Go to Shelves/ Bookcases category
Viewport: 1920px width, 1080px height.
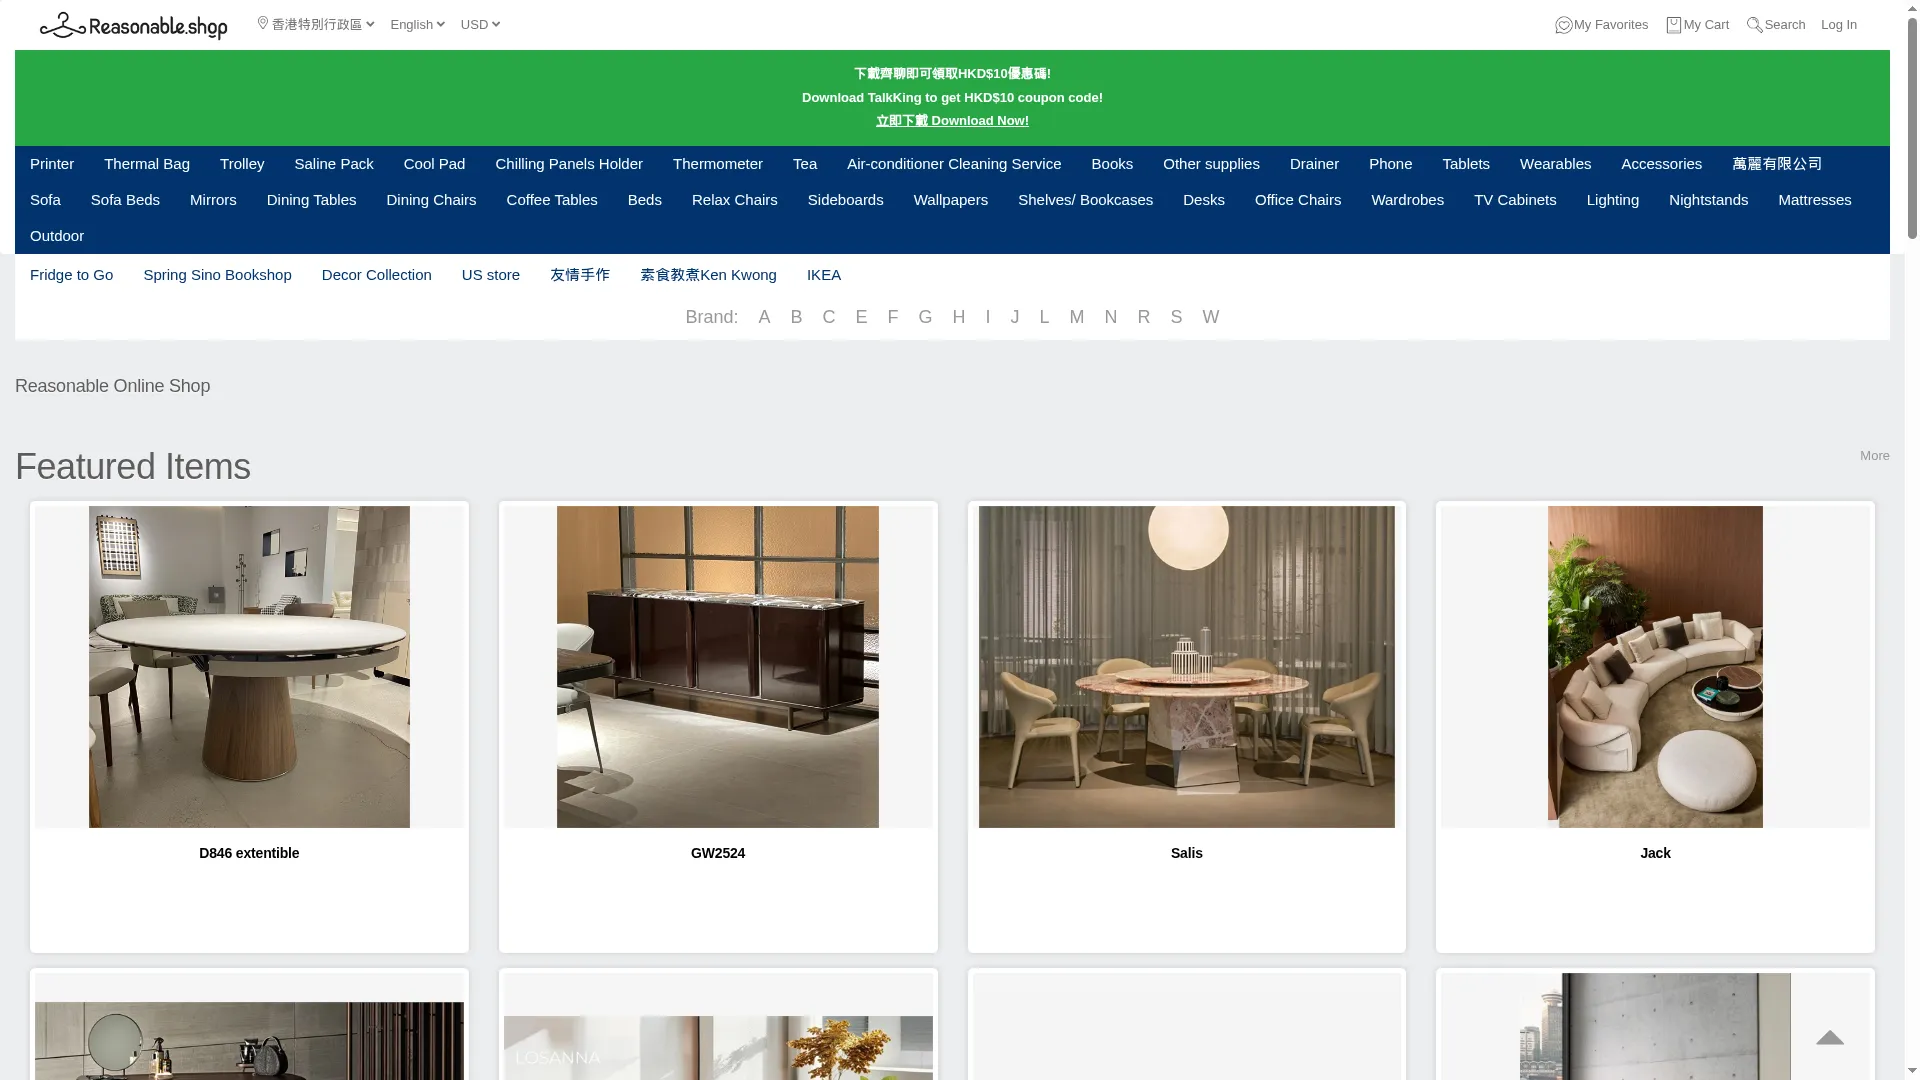pos(1085,200)
